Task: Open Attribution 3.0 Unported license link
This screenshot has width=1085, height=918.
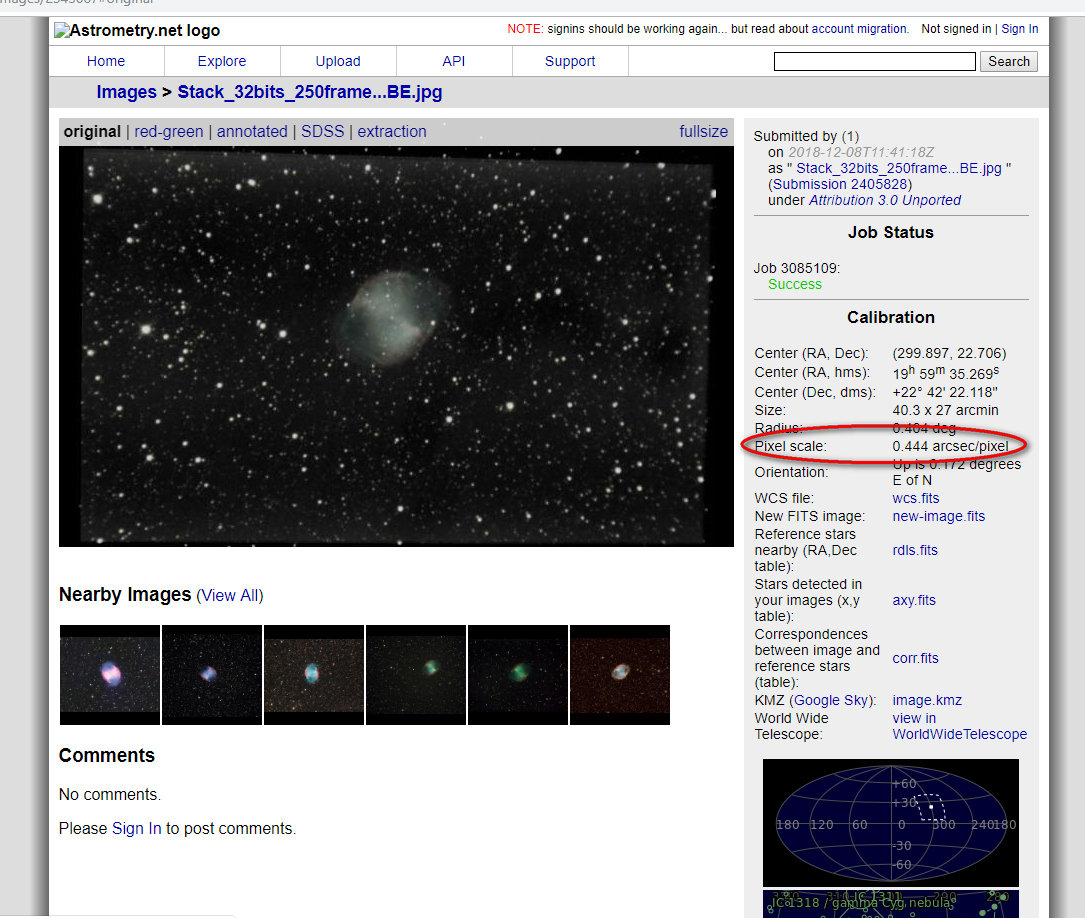Action: 884,200
